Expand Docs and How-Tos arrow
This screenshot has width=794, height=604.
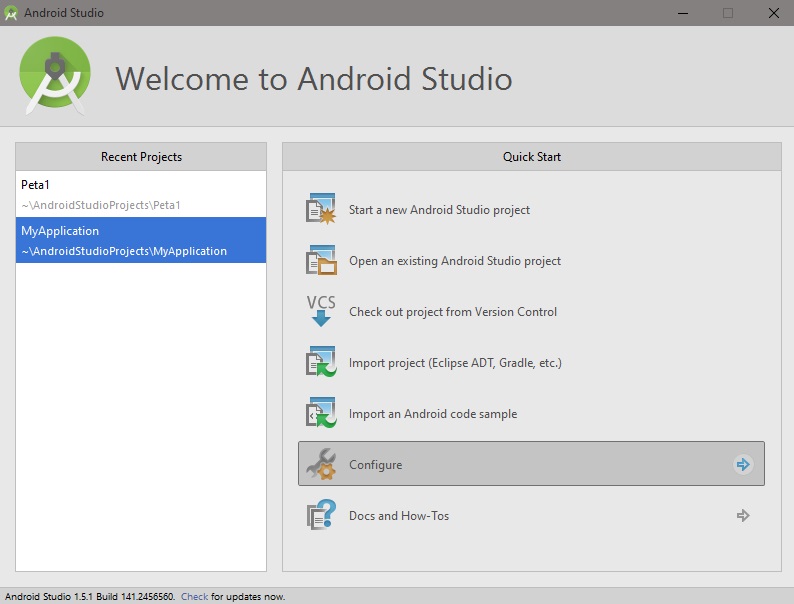coord(743,515)
